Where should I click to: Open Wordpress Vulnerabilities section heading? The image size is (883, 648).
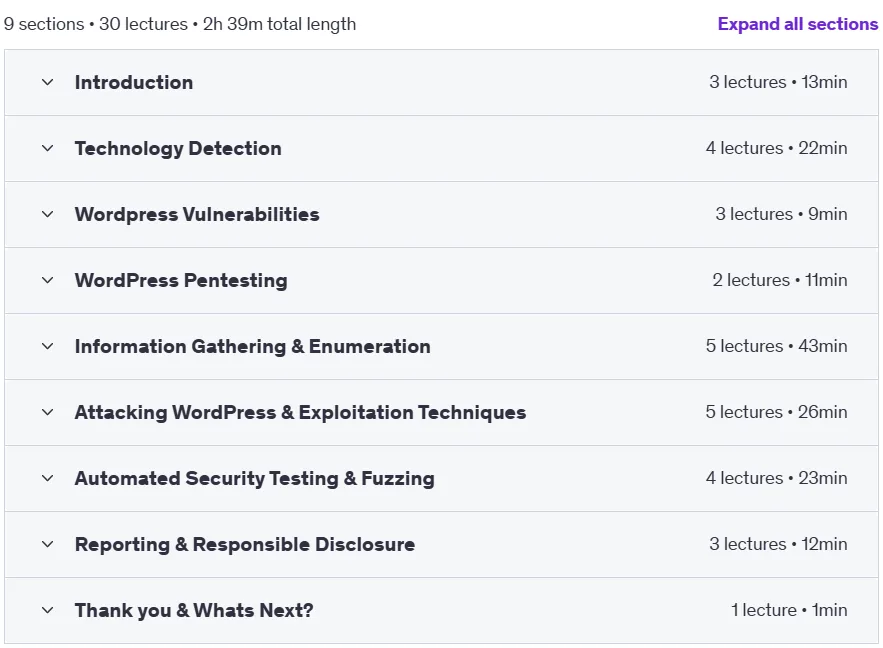tap(197, 214)
